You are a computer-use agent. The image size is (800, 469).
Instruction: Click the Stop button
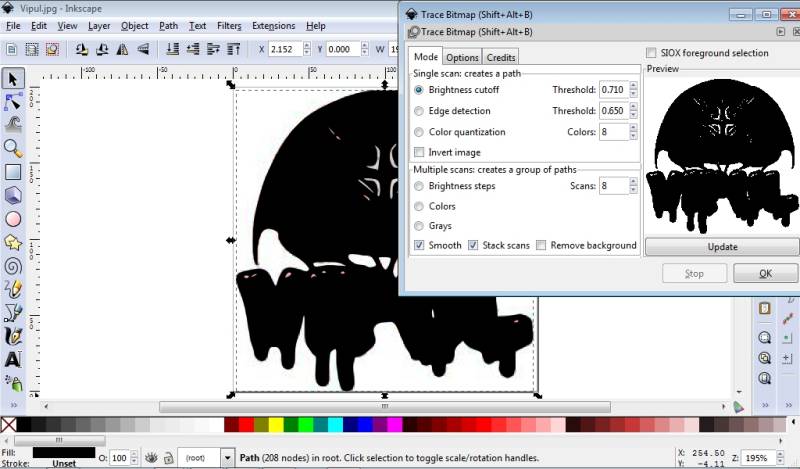[694, 274]
